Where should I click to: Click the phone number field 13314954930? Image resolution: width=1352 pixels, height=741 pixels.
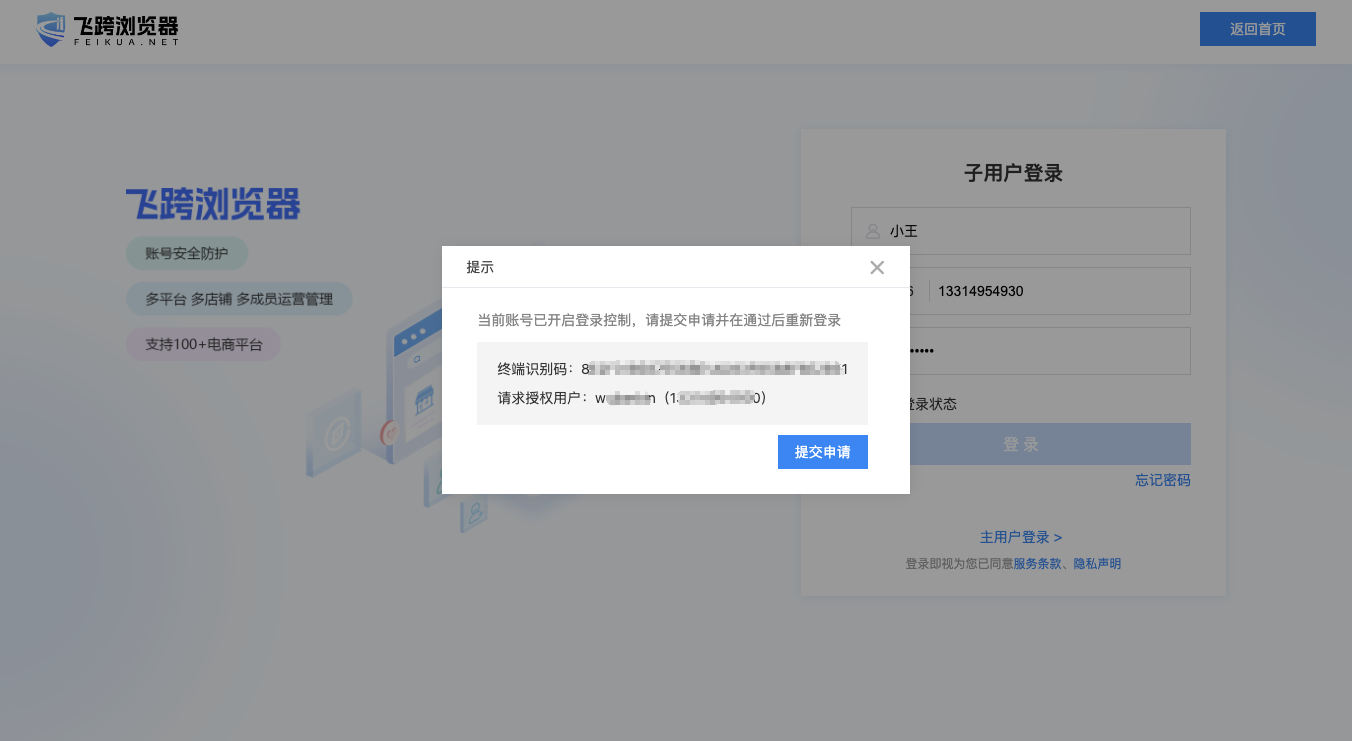[x=1058, y=291]
